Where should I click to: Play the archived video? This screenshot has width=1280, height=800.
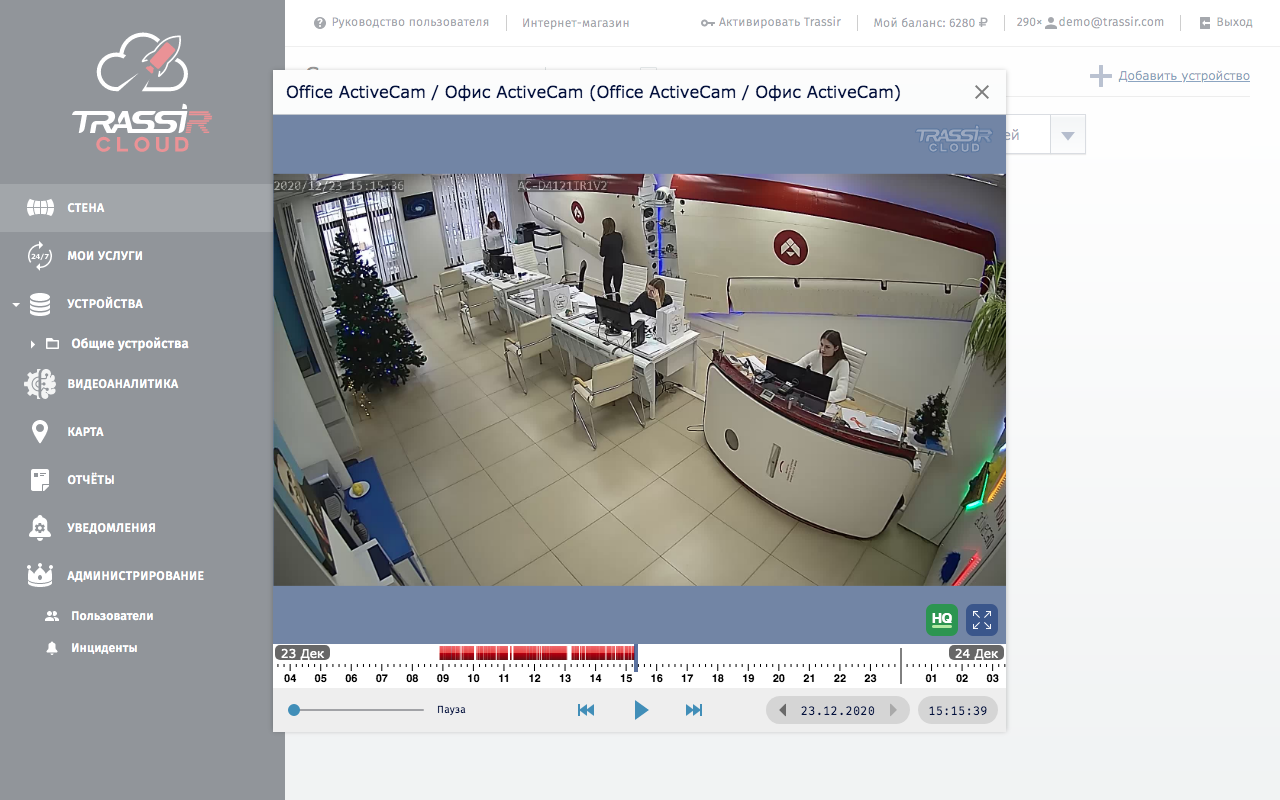click(641, 710)
